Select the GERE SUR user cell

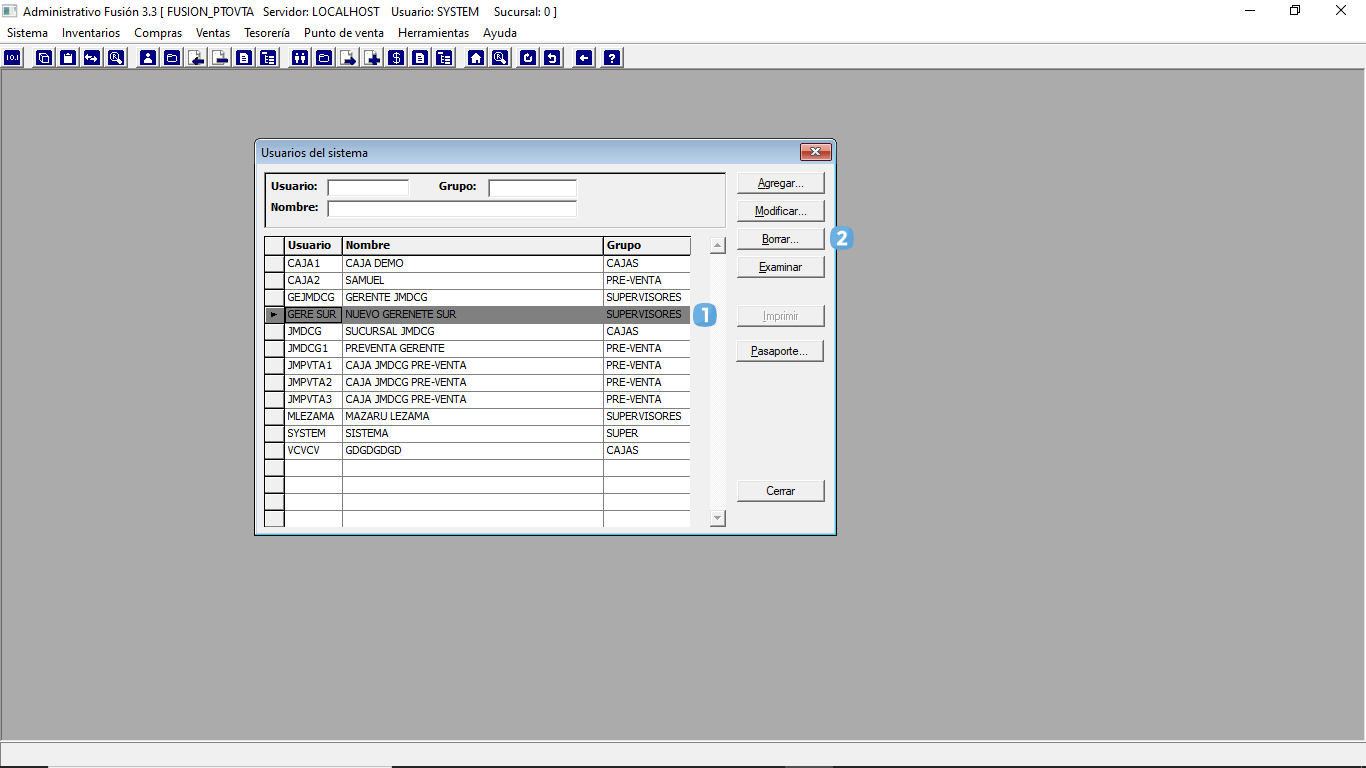314,315
